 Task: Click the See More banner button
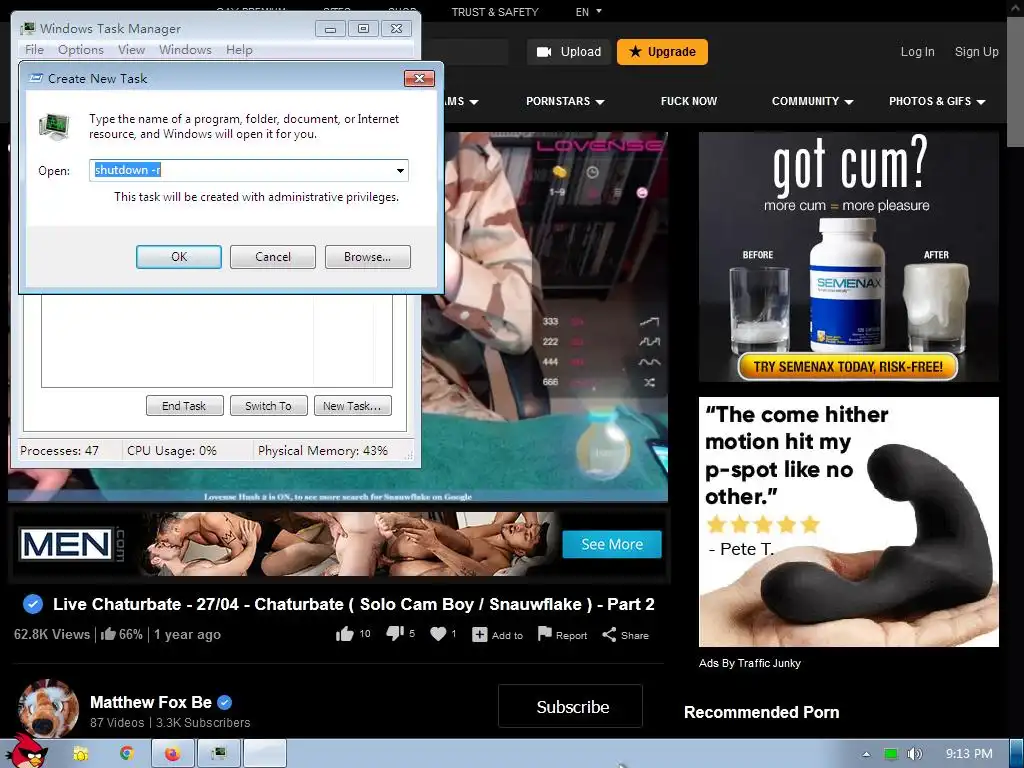(612, 544)
